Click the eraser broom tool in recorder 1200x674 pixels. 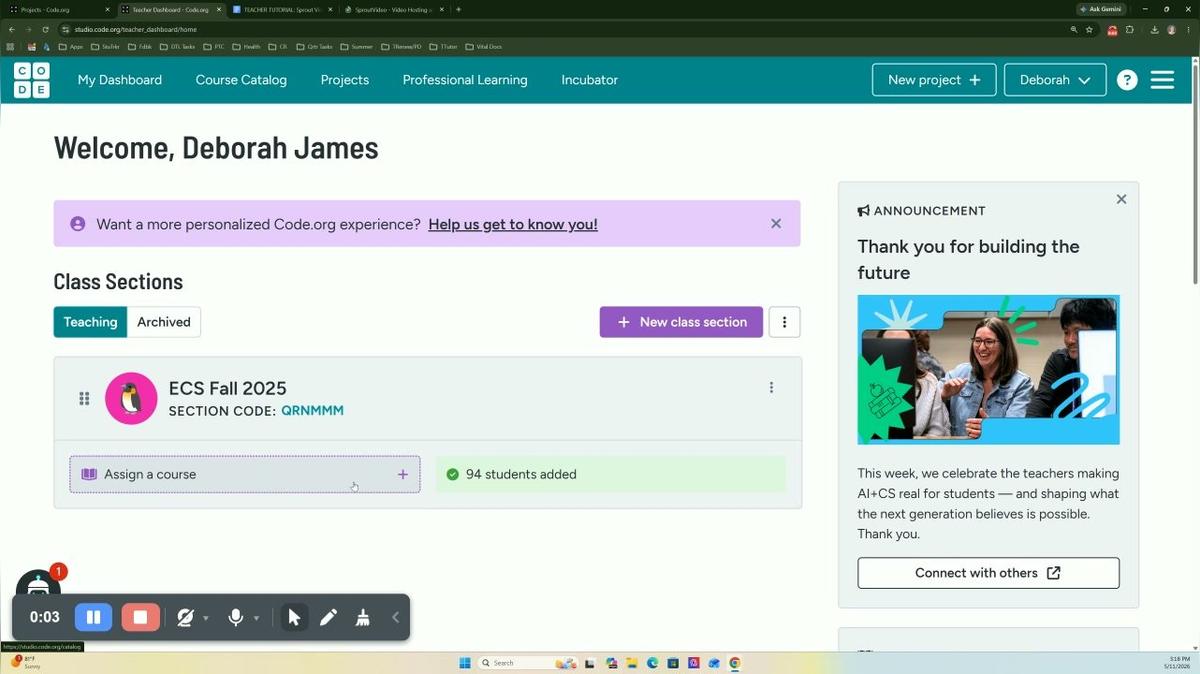coord(363,617)
